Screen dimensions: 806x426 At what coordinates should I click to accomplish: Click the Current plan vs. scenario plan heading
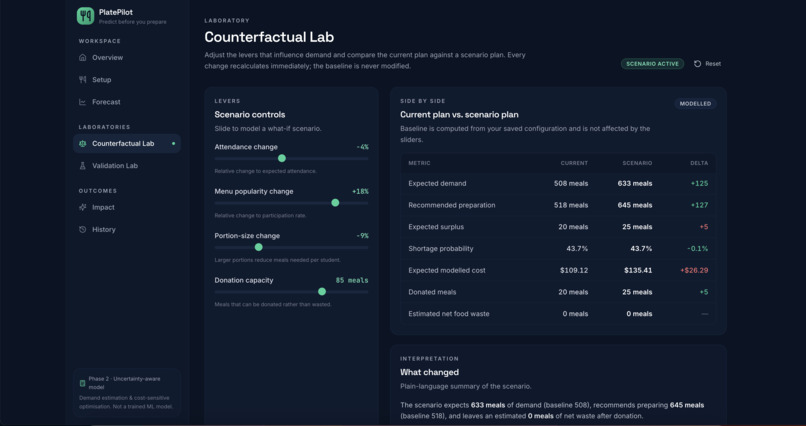click(459, 115)
